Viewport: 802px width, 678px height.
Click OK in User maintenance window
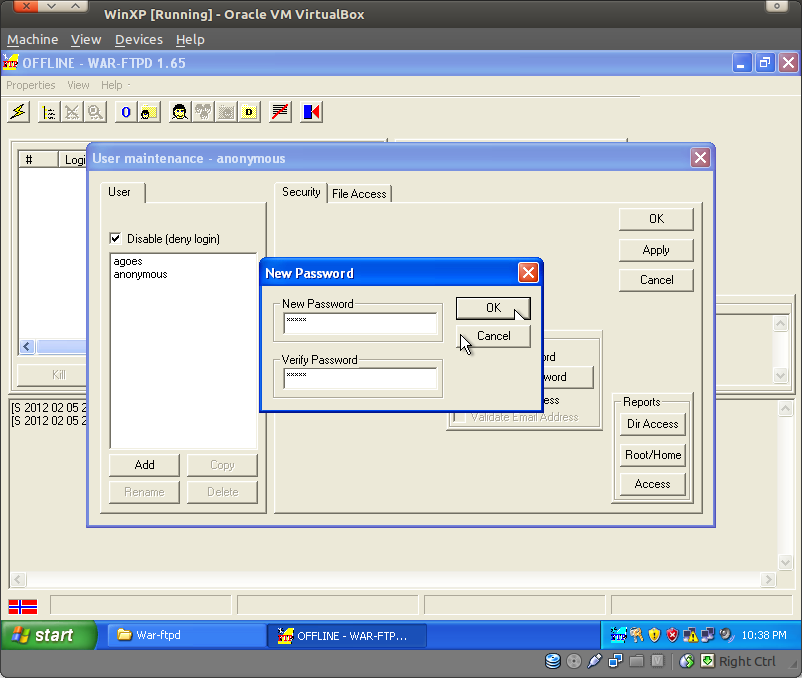pos(656,219)
